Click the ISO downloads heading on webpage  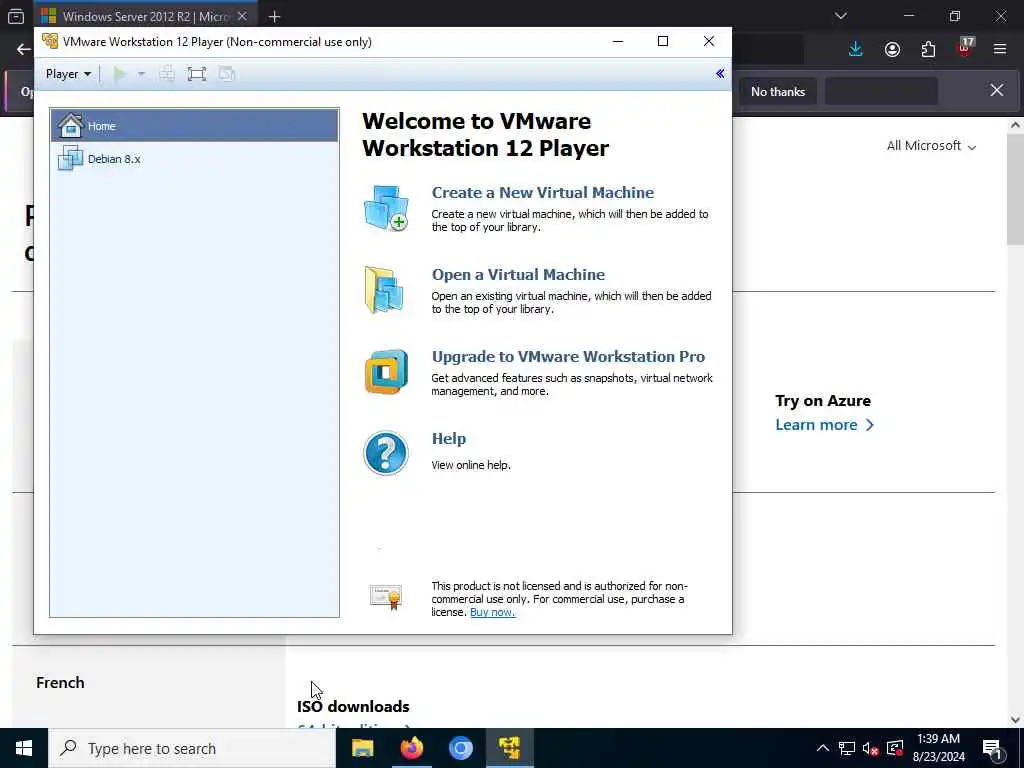click(353, 707)
